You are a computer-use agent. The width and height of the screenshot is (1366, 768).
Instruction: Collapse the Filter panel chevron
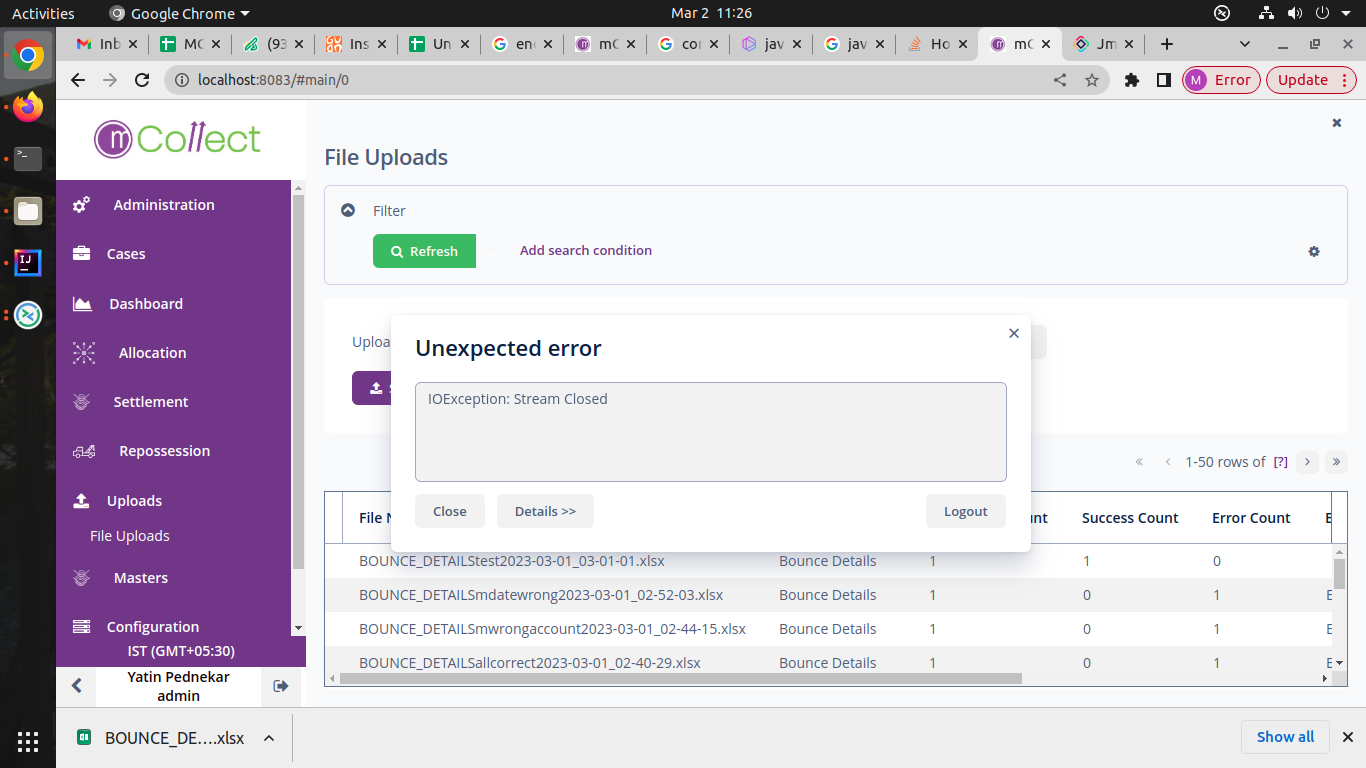click(x=348, y=210)
